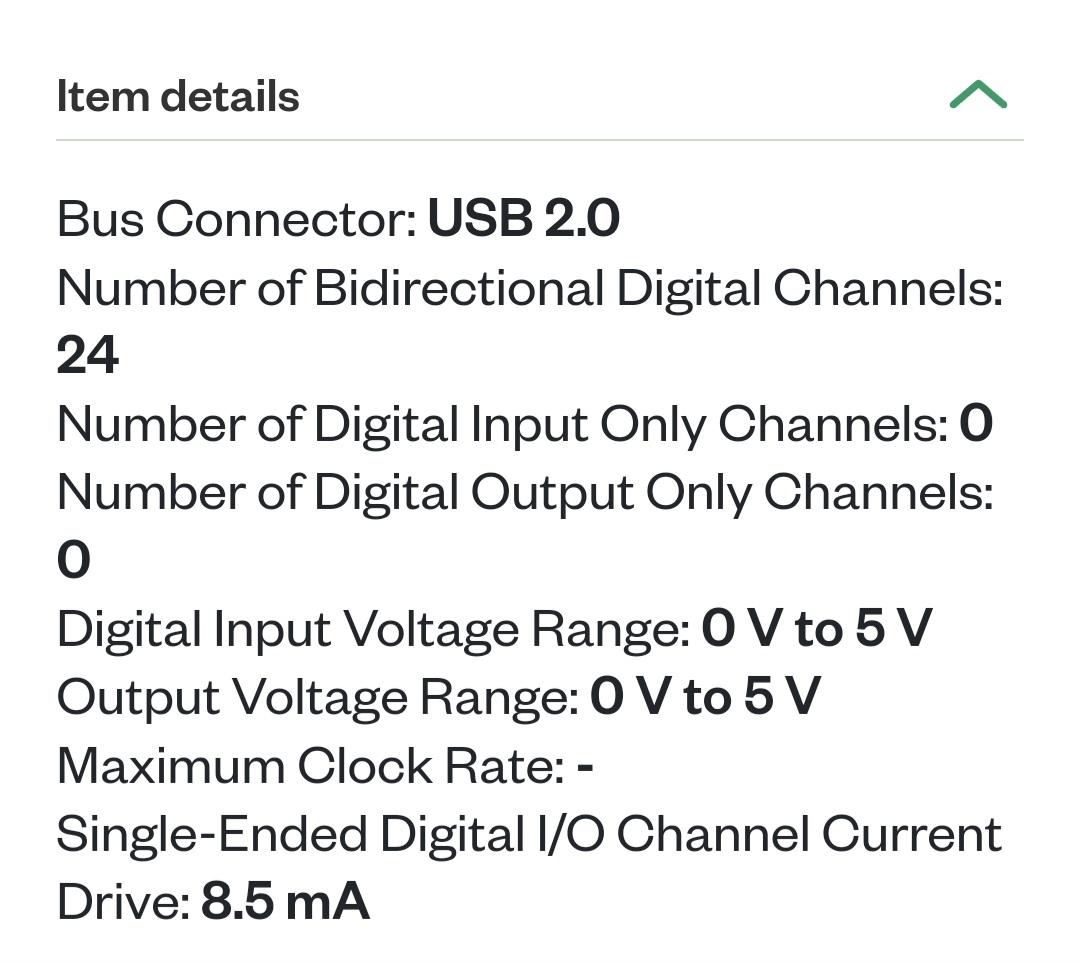Image resolution: width=1080 pixels, height=963 pixels.
Task: Click the Item details heading
Action: point(178,96)
